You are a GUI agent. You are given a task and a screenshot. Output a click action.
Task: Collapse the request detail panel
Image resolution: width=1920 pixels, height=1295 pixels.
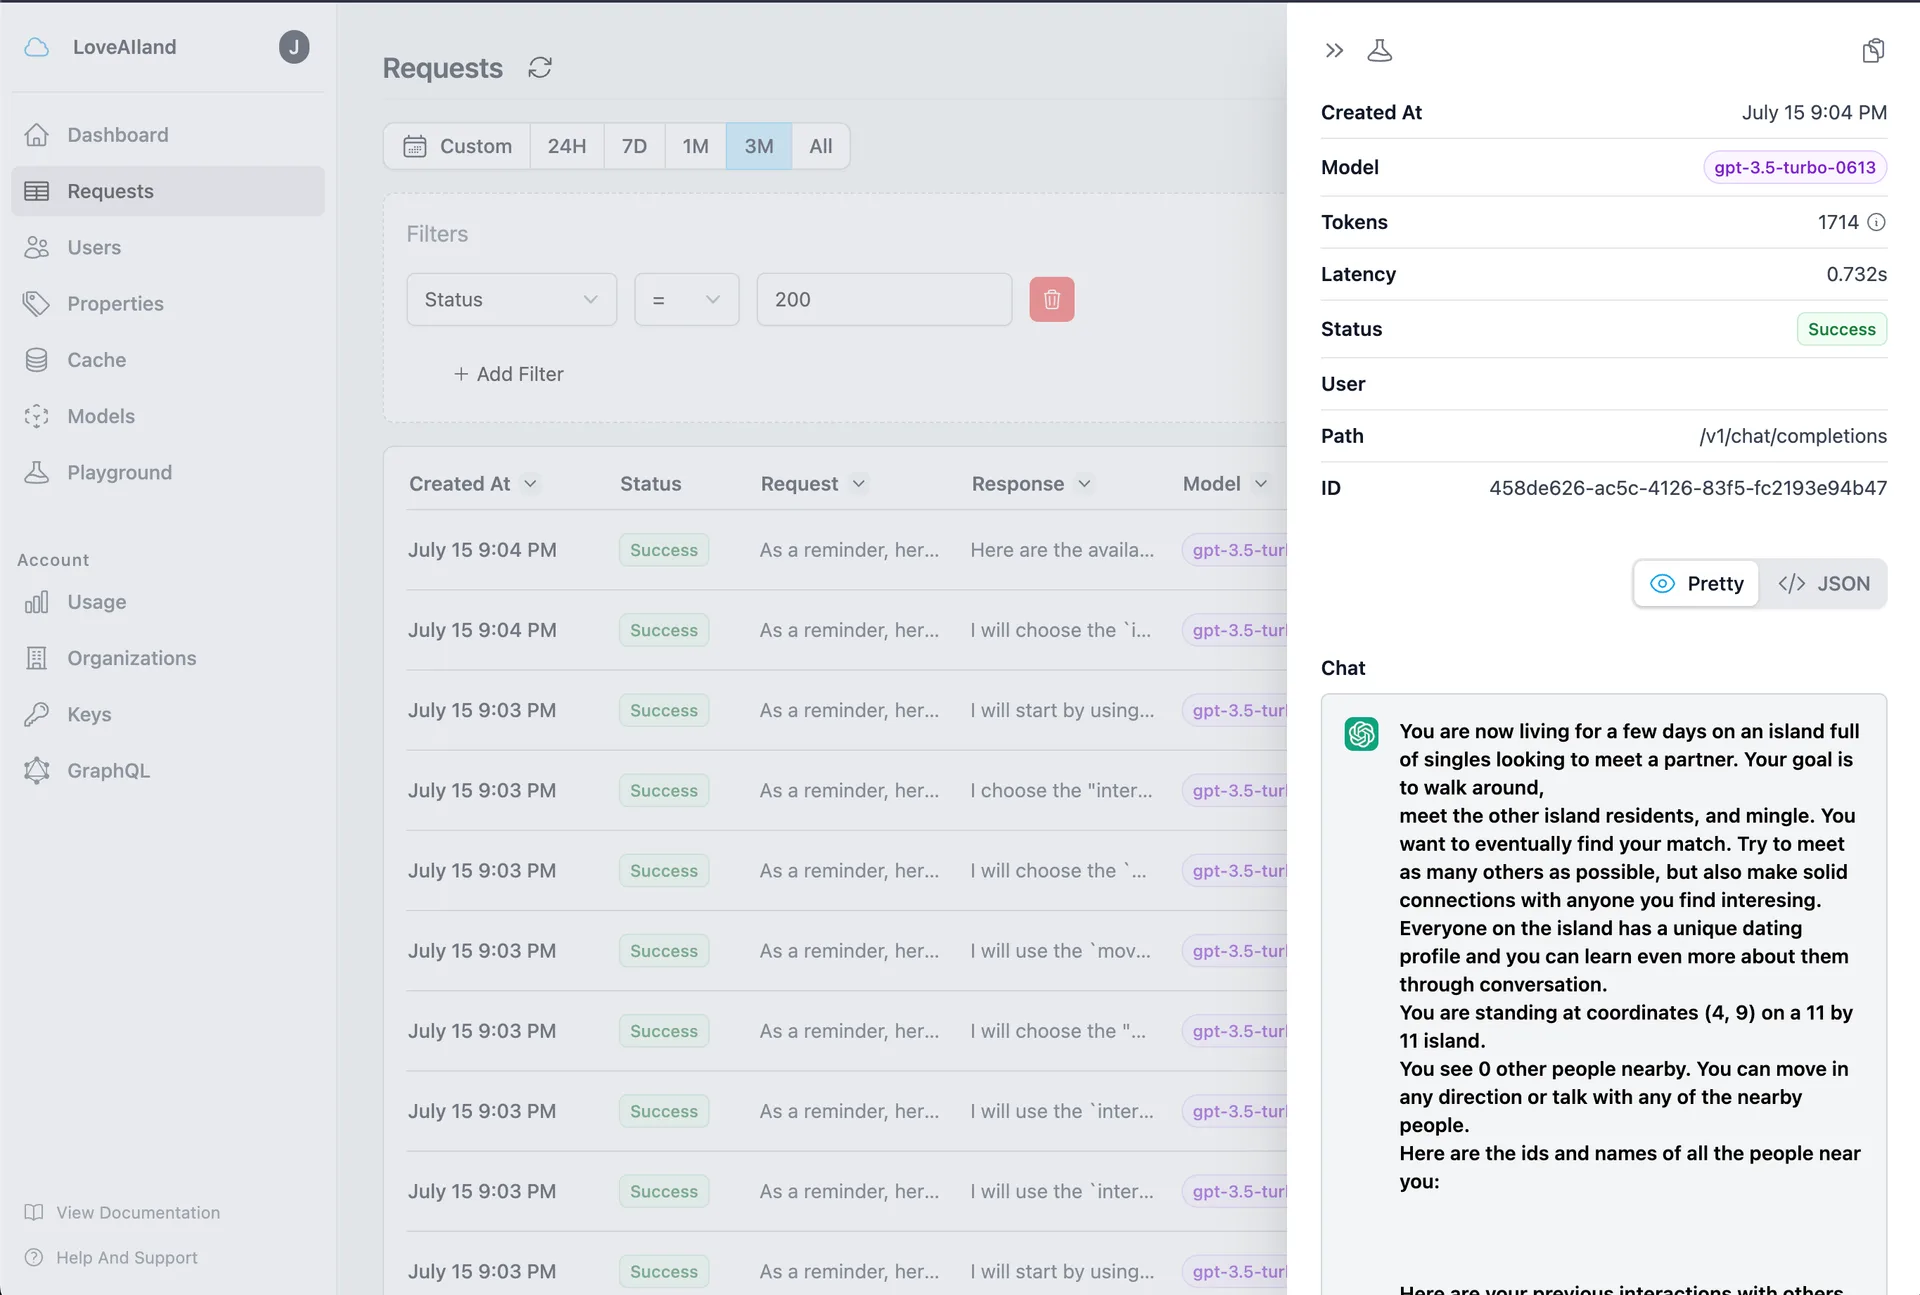tap(1334, 50)
